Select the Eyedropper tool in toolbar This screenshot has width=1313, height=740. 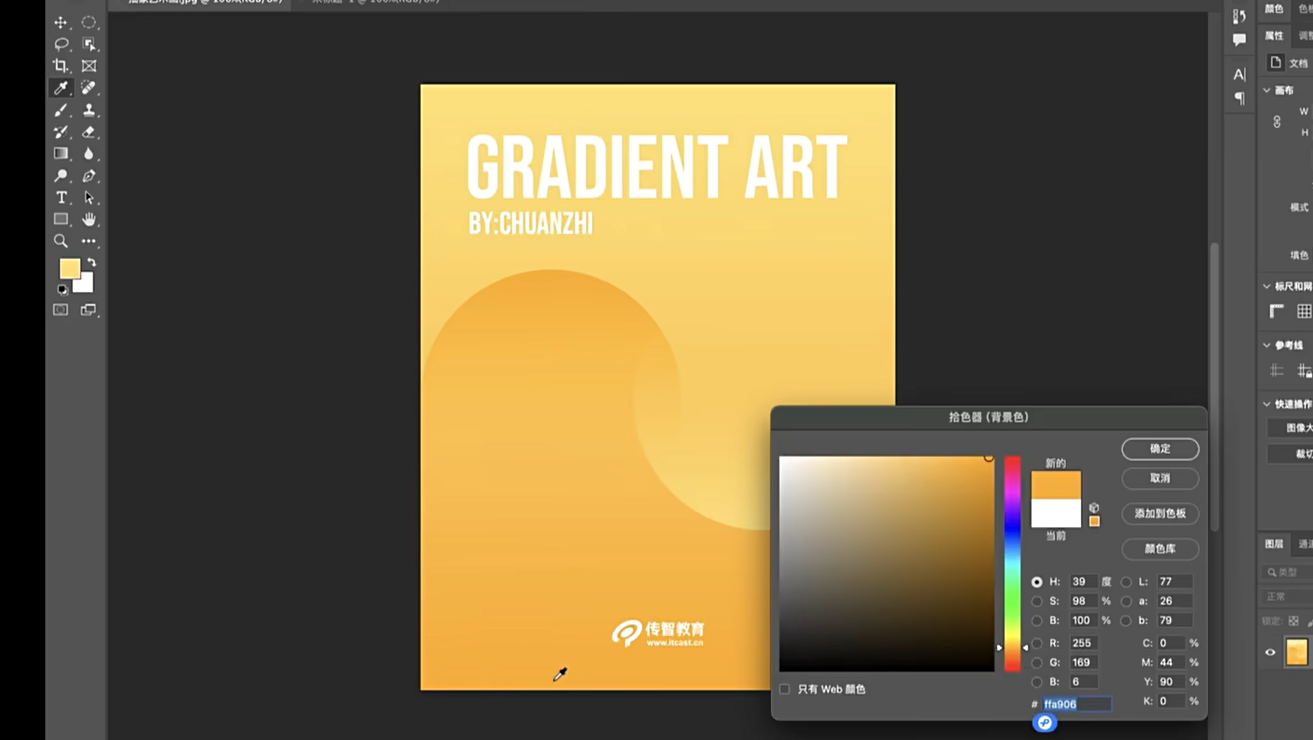61,88
